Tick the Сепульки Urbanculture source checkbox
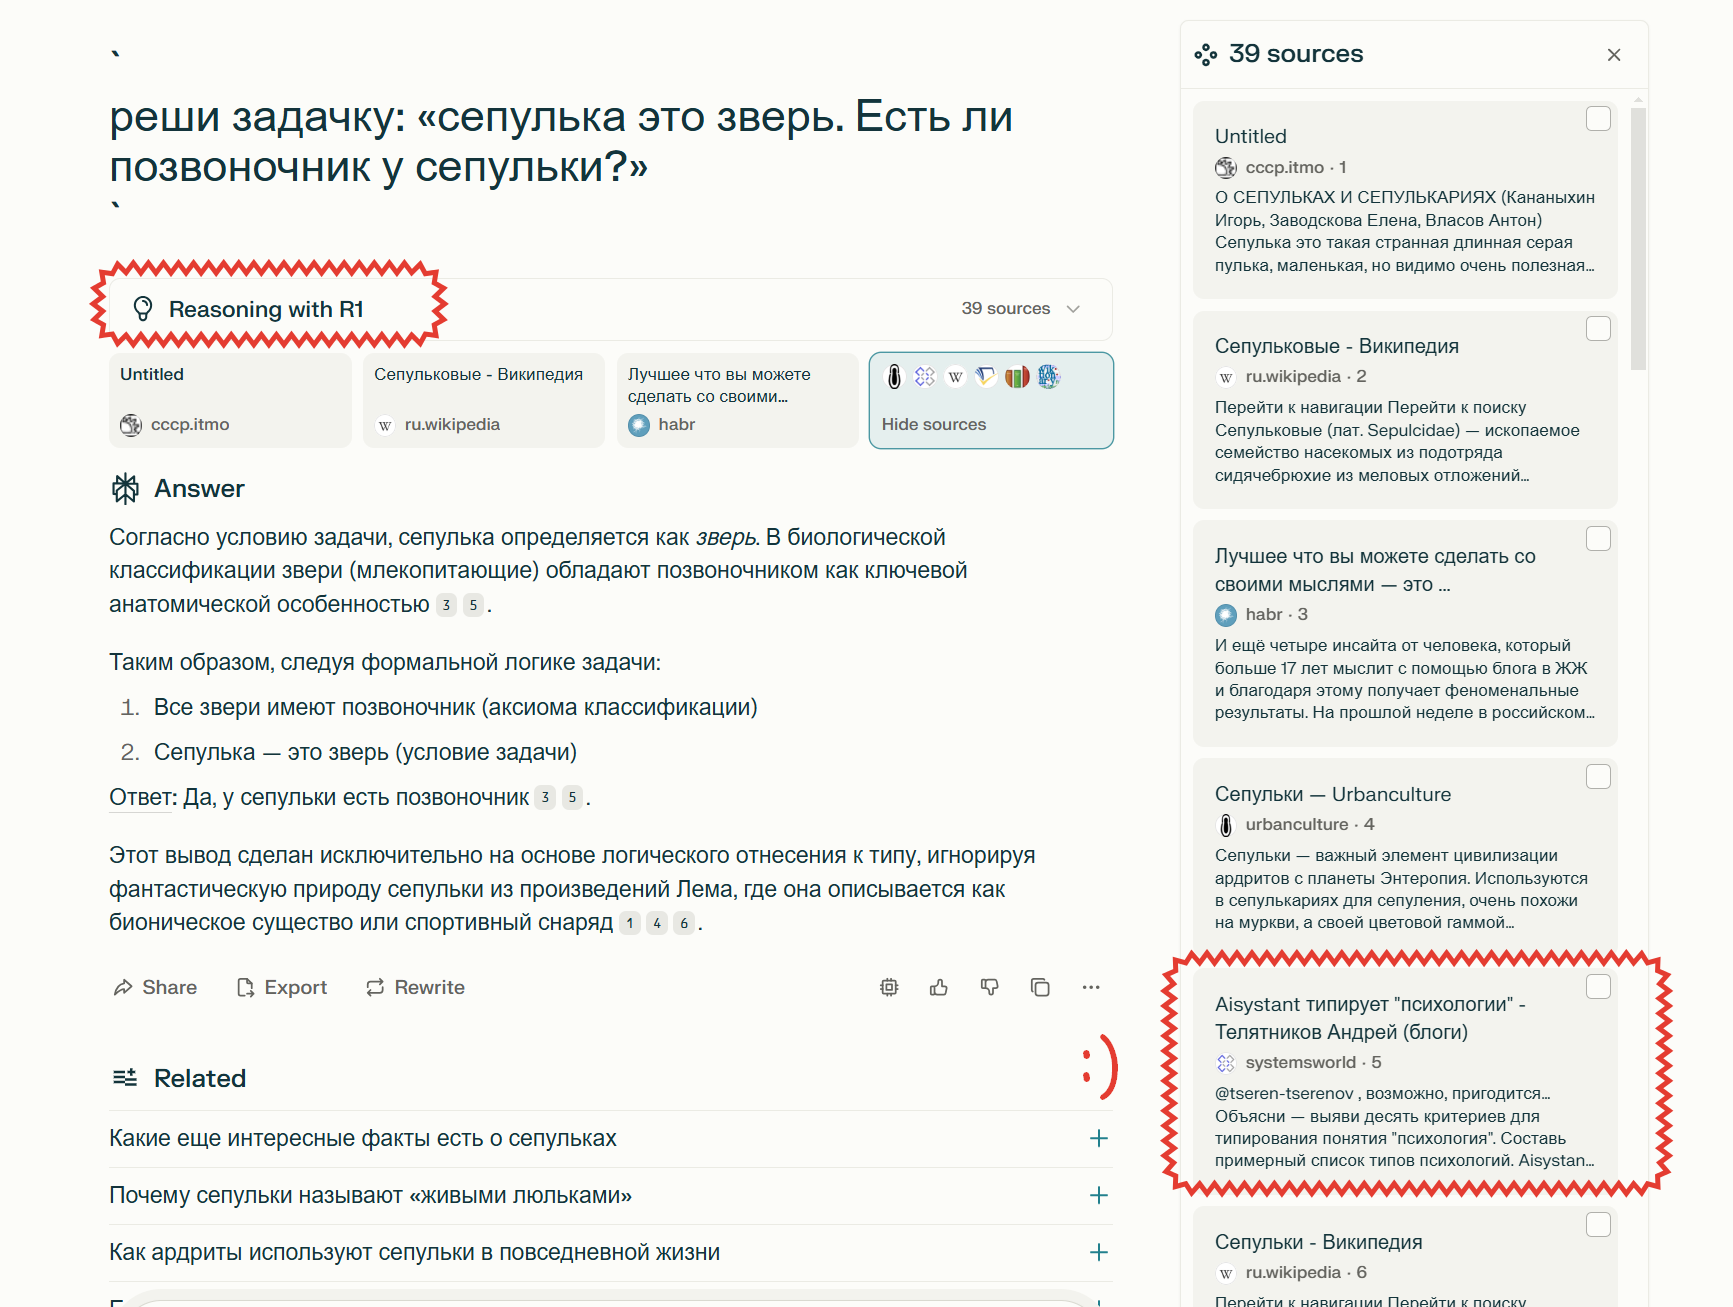This screenshot has width=1733, height=1307. click(x=1598, y=777)
